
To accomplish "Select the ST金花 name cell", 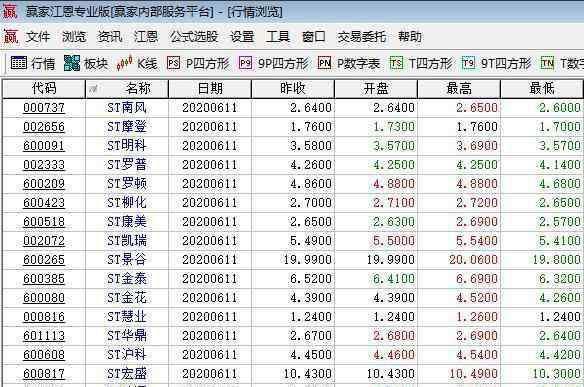I will click(127, 298).
